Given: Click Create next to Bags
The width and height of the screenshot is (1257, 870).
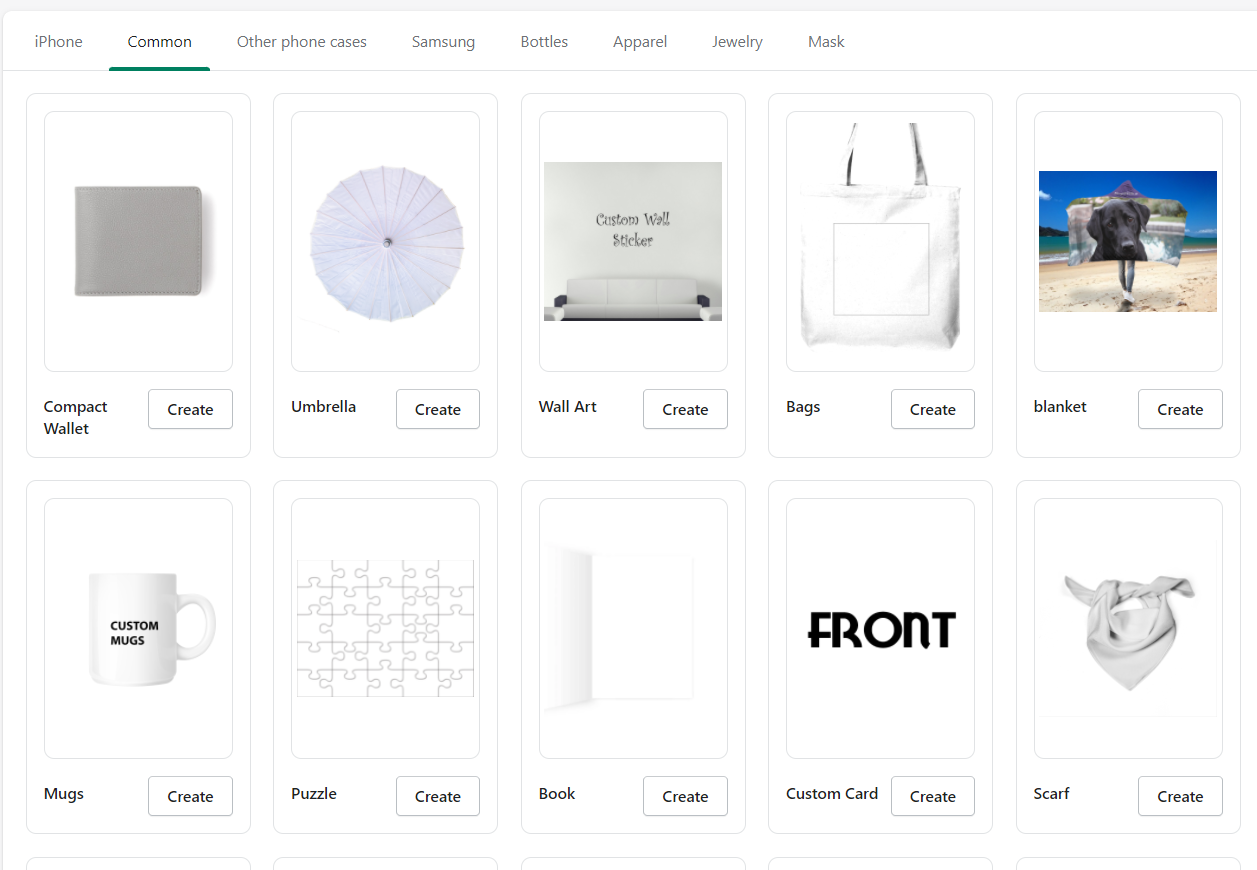Looking at the screenshot, I should point(933,409).
